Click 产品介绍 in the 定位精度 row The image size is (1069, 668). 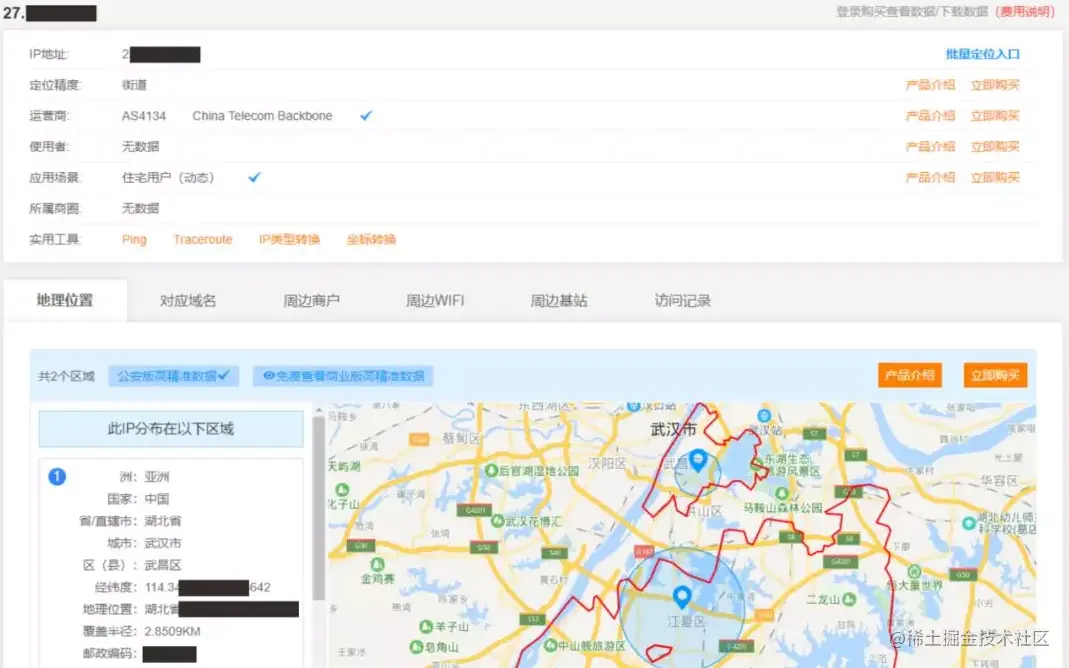pos(930,85)
